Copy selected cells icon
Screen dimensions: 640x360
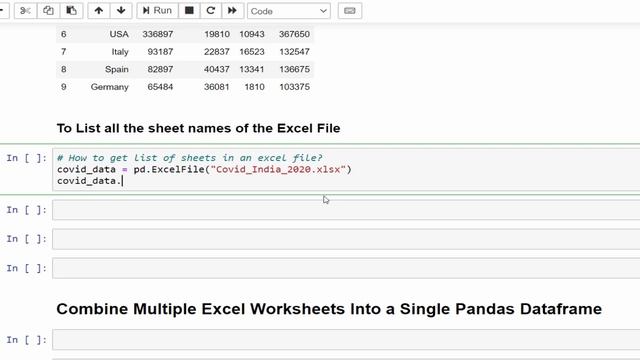point(48,11)
